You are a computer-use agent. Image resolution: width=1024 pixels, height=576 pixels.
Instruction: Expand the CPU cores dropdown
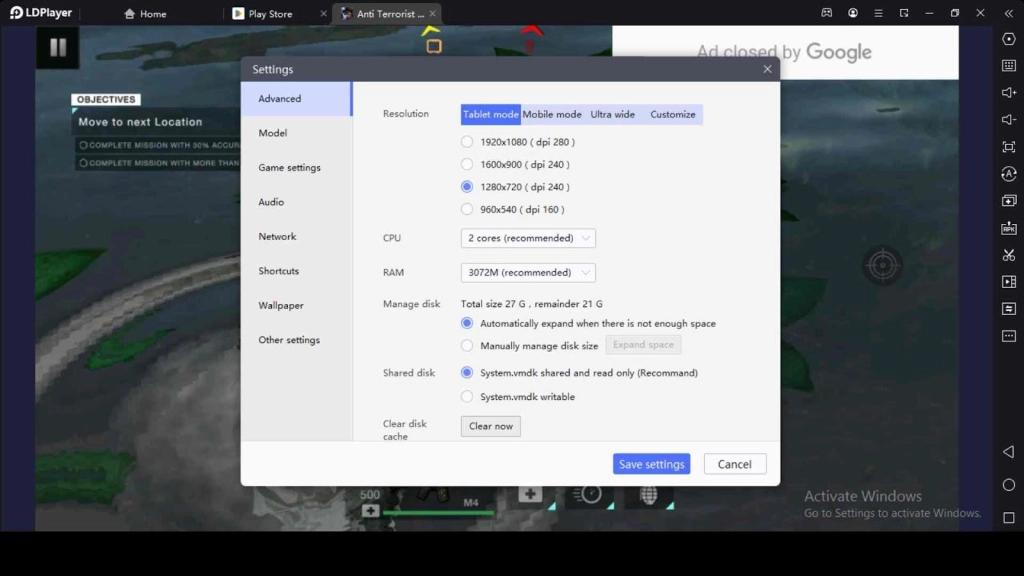(x=528, y=238)
